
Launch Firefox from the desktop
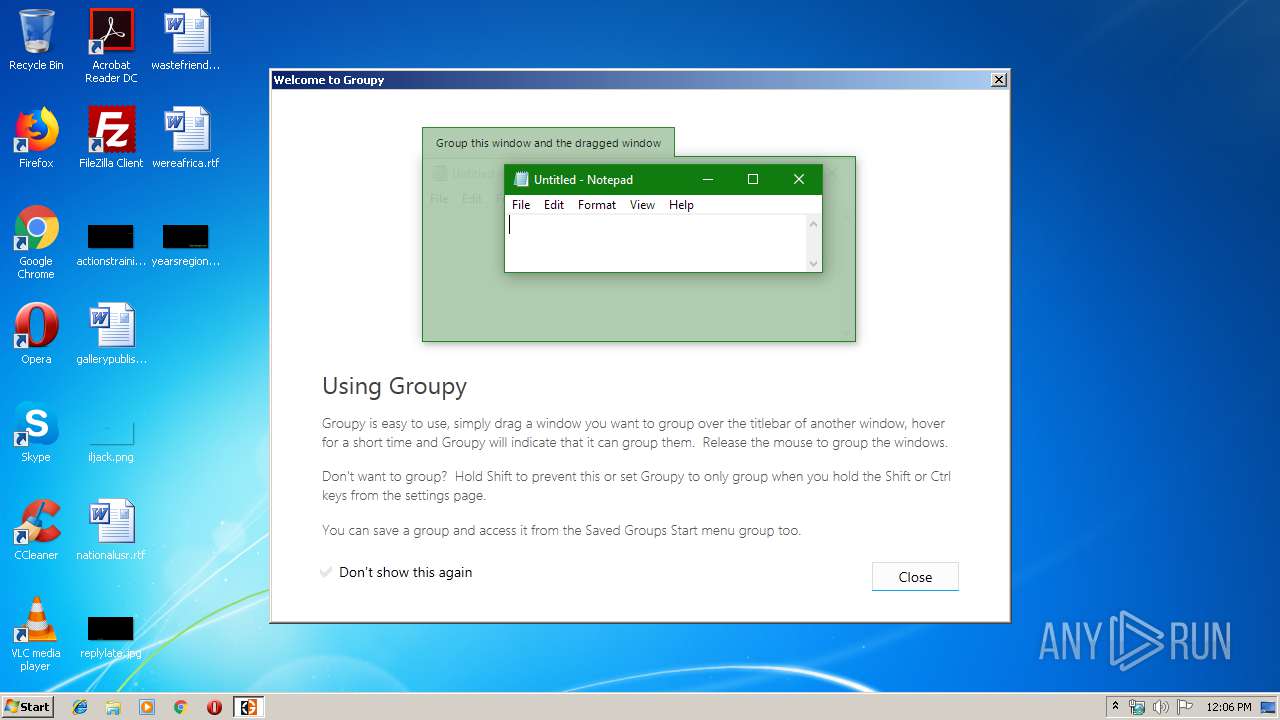[36, 138]
